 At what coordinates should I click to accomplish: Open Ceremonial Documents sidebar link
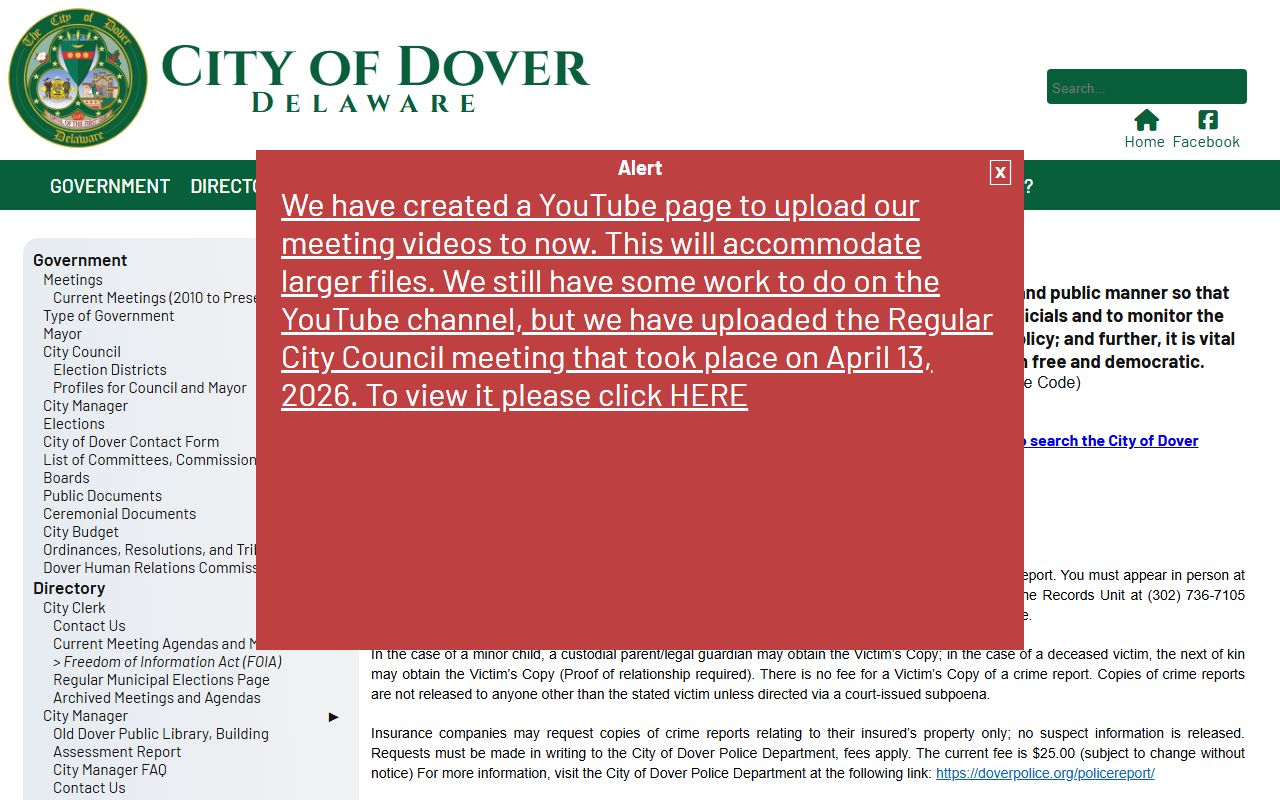point(119,514)
